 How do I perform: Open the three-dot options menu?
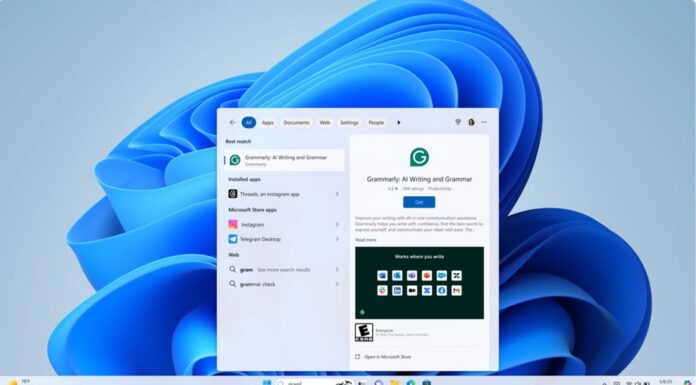[484, 122]
